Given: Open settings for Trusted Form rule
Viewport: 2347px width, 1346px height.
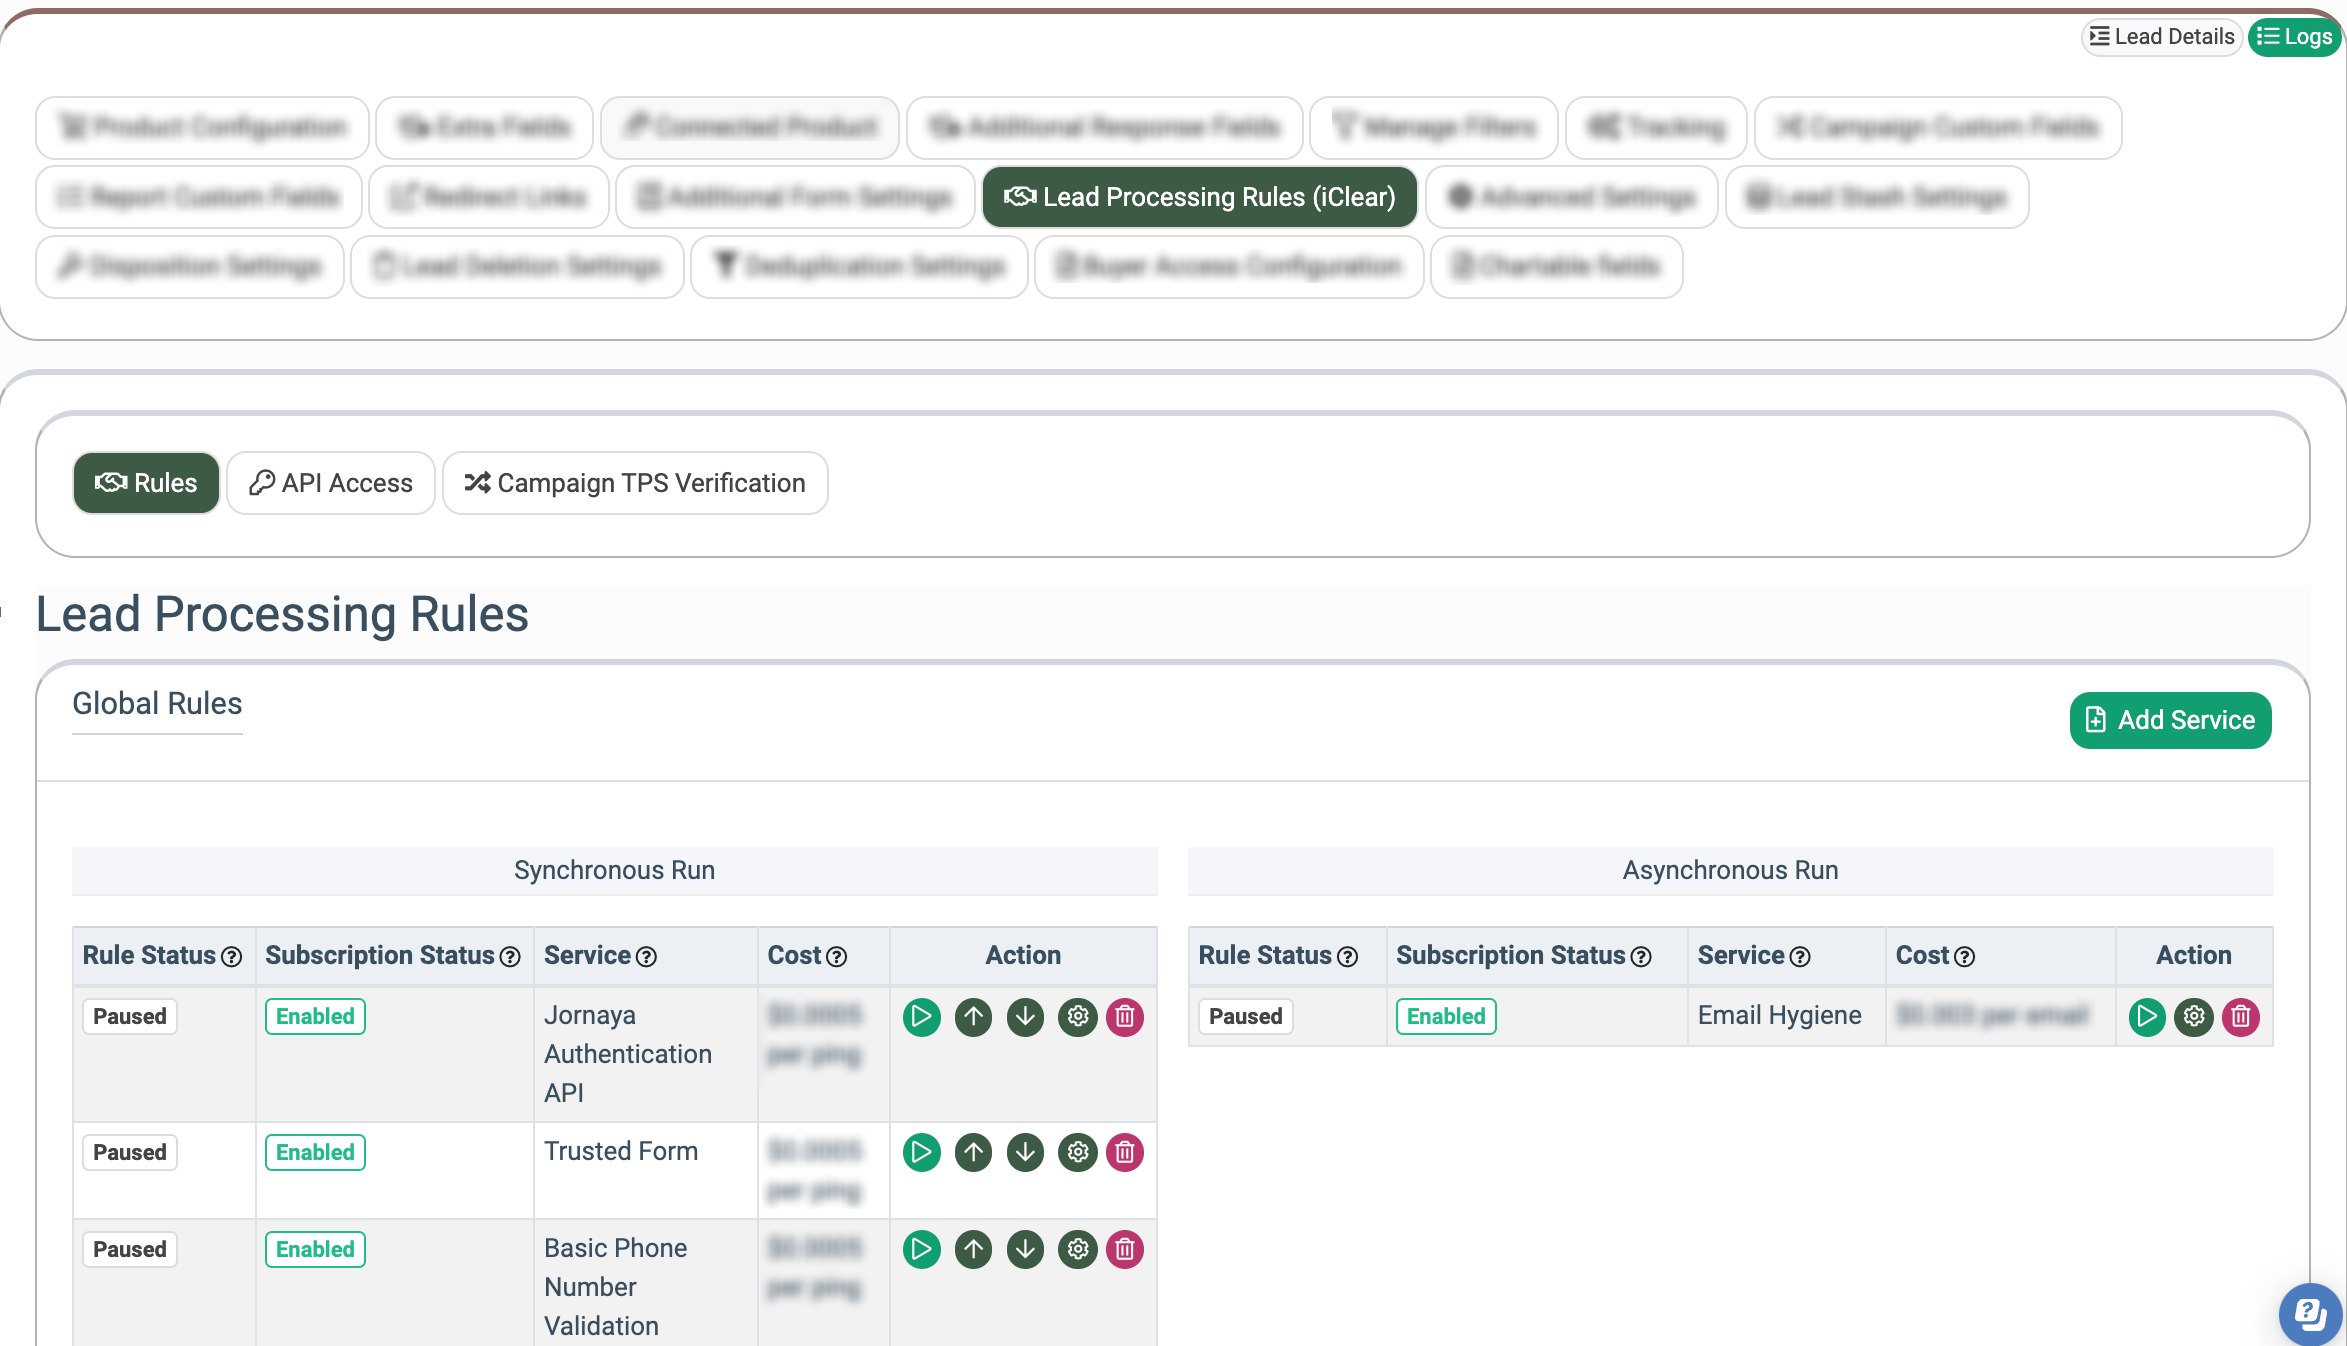Looking at the screenshot, I should pyautogui.click(x=1077, y=1153).
